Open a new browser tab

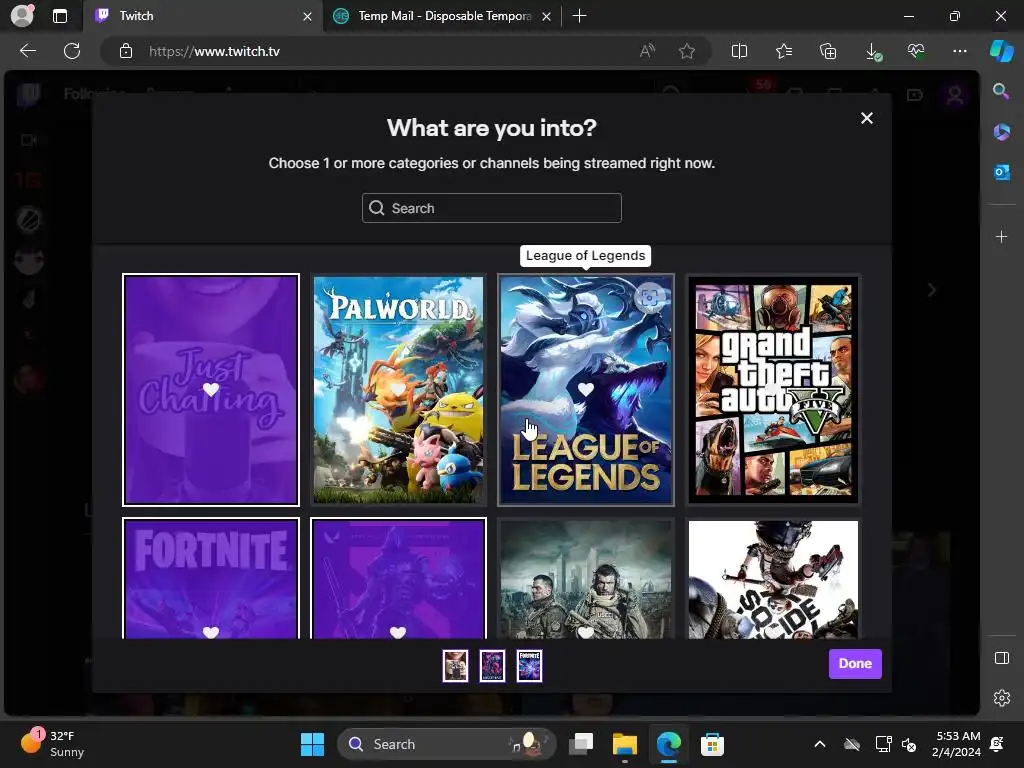pyautogui.click(x=579, y=16)
